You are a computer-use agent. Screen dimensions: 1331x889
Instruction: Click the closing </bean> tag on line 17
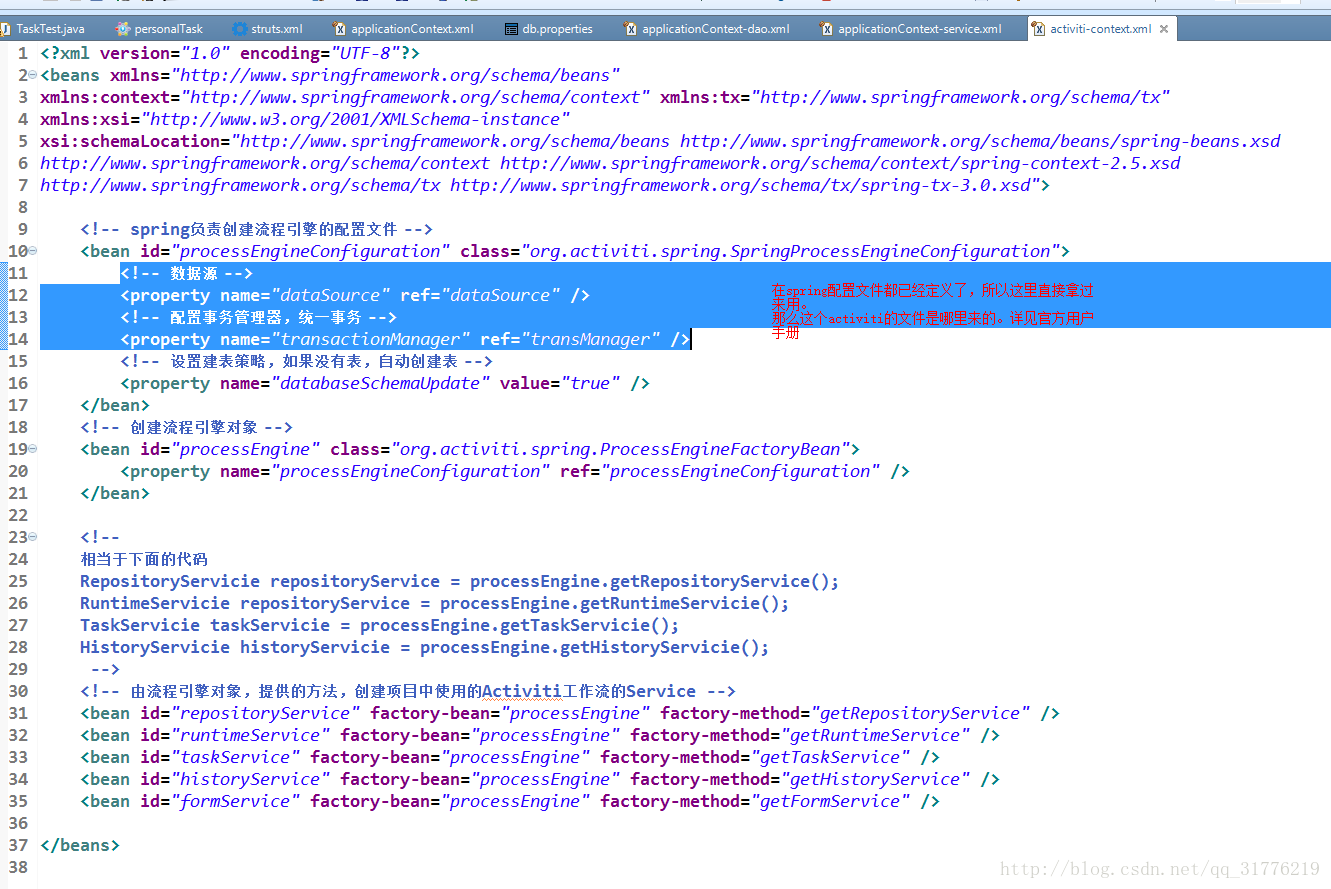[x=115, y=405]
